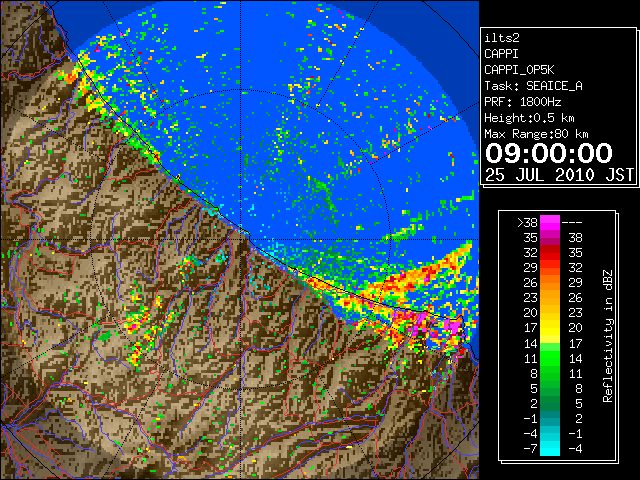This screenshot has height=480, width=640.
Task: Click the "Task: SEAICE_A" line
Action: click(533, 86)
